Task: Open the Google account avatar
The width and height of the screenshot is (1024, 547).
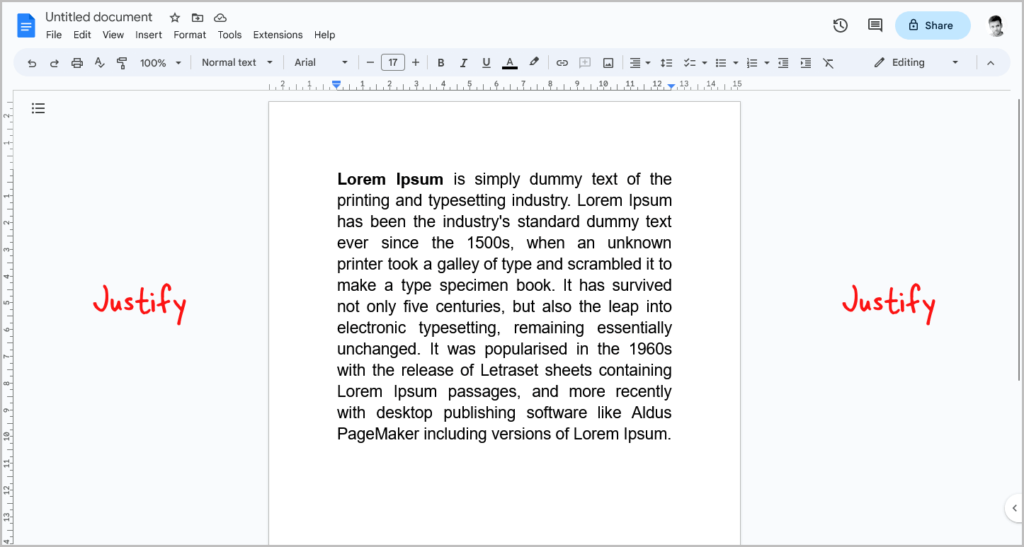Action: coord(996,25)
